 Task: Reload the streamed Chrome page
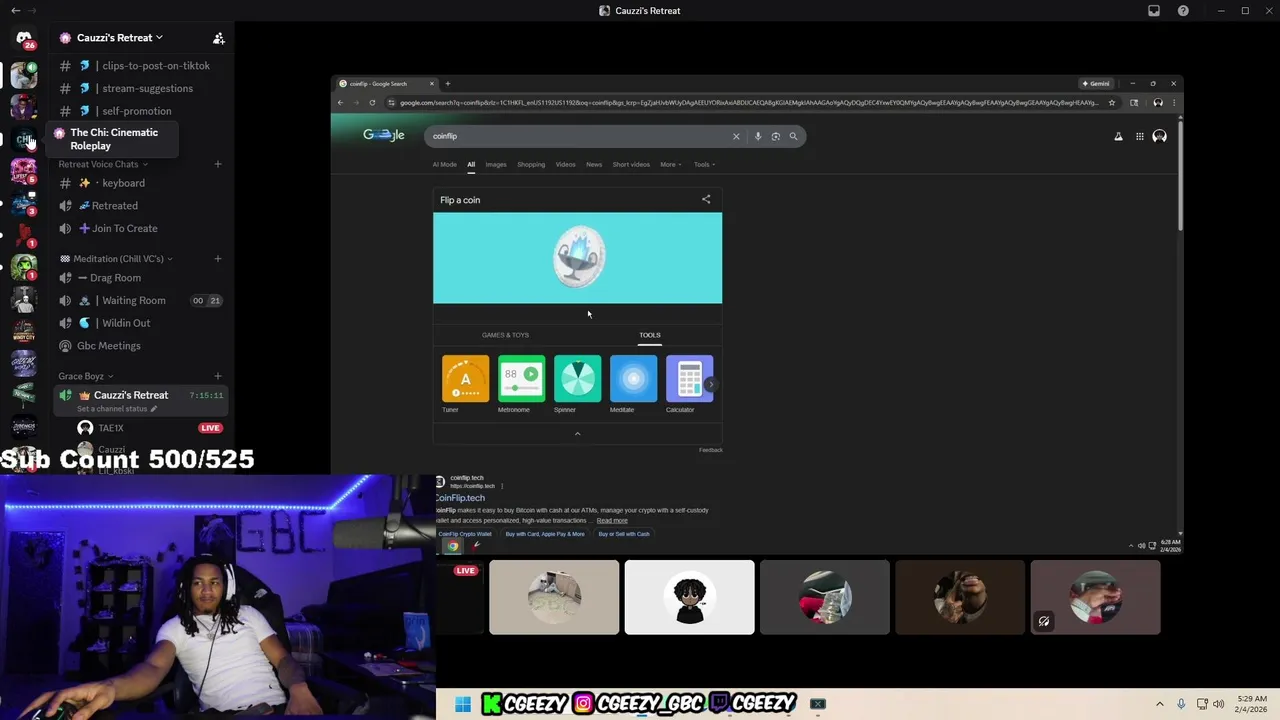(x=372, y=102)
